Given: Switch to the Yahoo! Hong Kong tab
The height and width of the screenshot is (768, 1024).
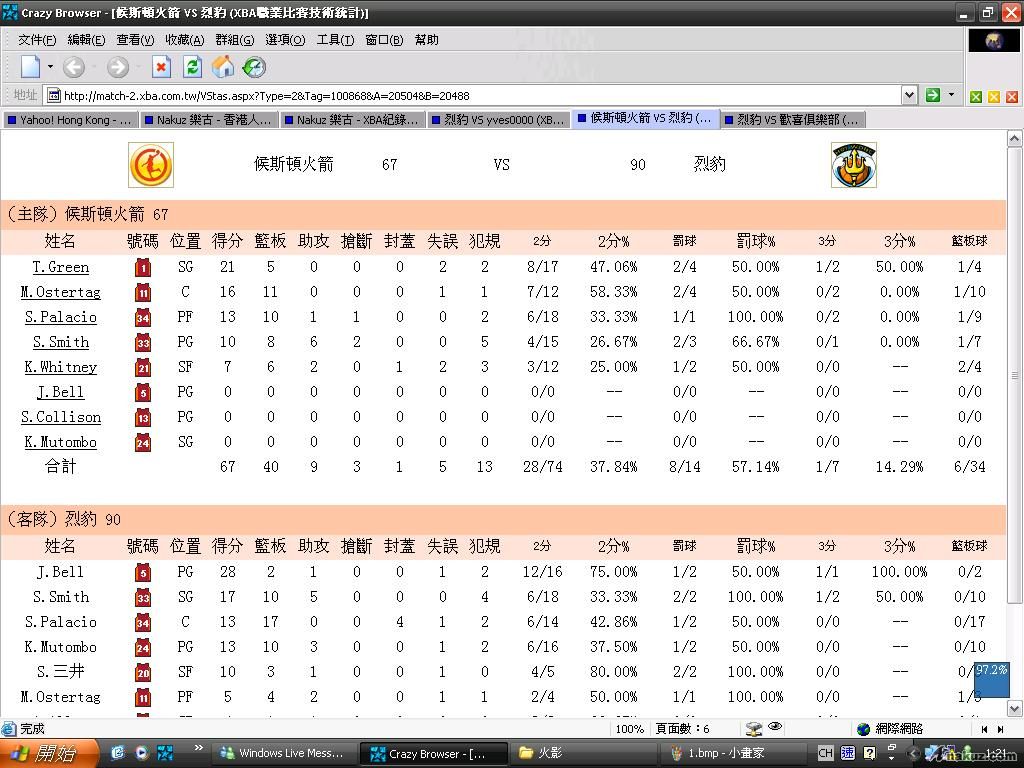Looking at the screenshot, I should coord(70,120).
